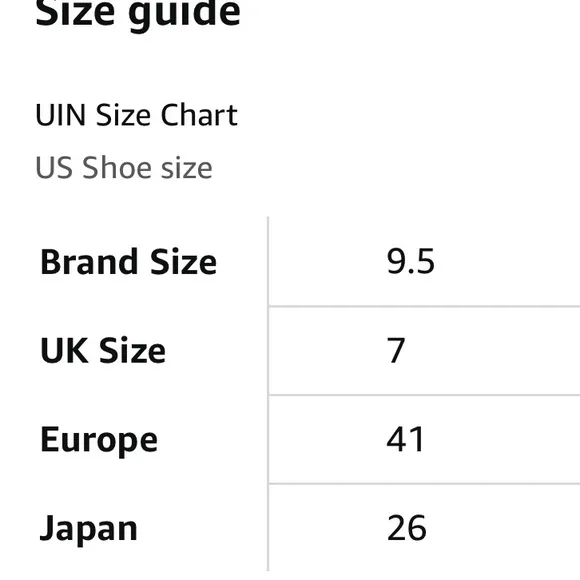The width and height of the screenshot is (580, 580).
Task: Click the line under the 7 cell
Action: (x=424, y=395)
